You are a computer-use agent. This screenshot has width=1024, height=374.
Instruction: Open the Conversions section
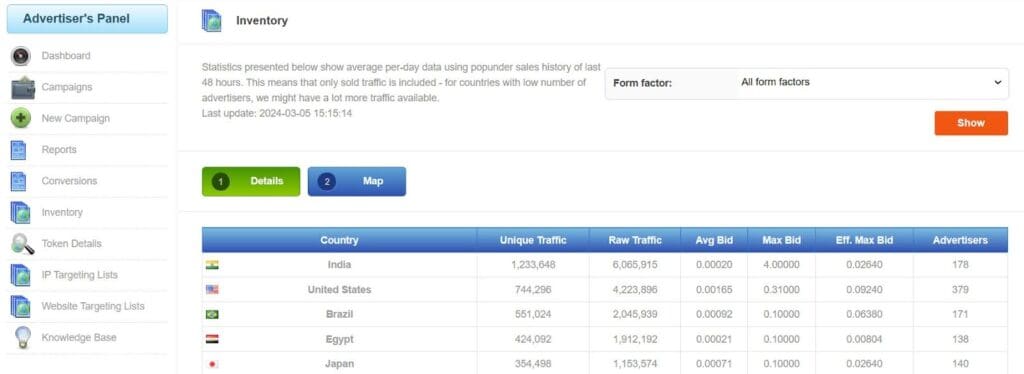69,181
